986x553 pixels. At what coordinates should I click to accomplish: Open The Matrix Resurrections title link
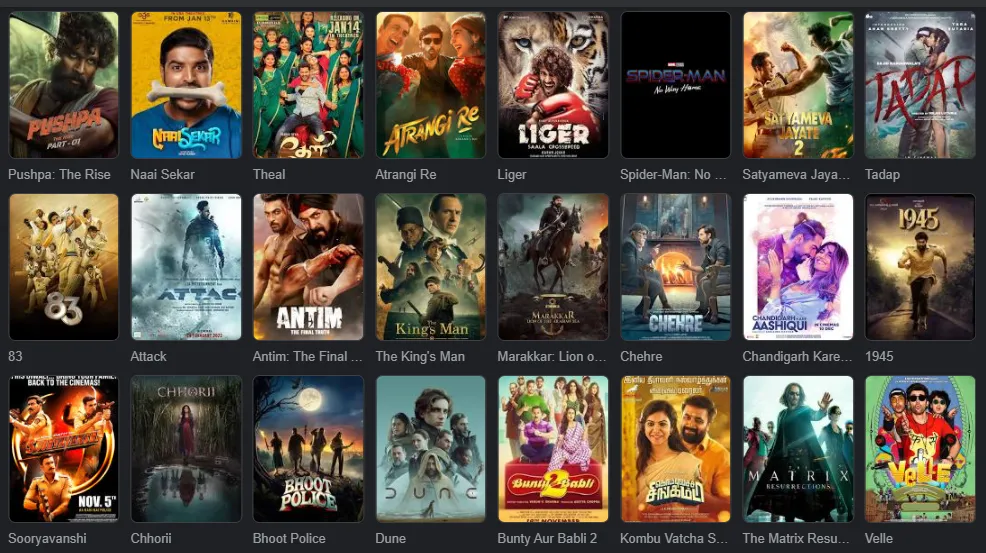tap(795, 539)
